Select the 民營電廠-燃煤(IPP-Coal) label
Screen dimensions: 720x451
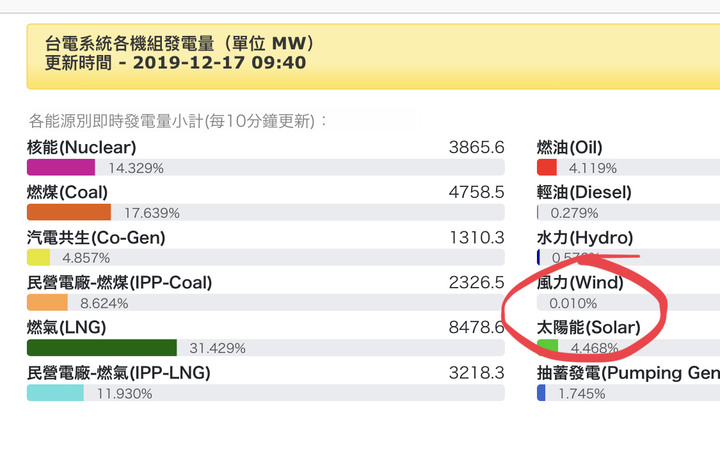(x=119, y=282)
